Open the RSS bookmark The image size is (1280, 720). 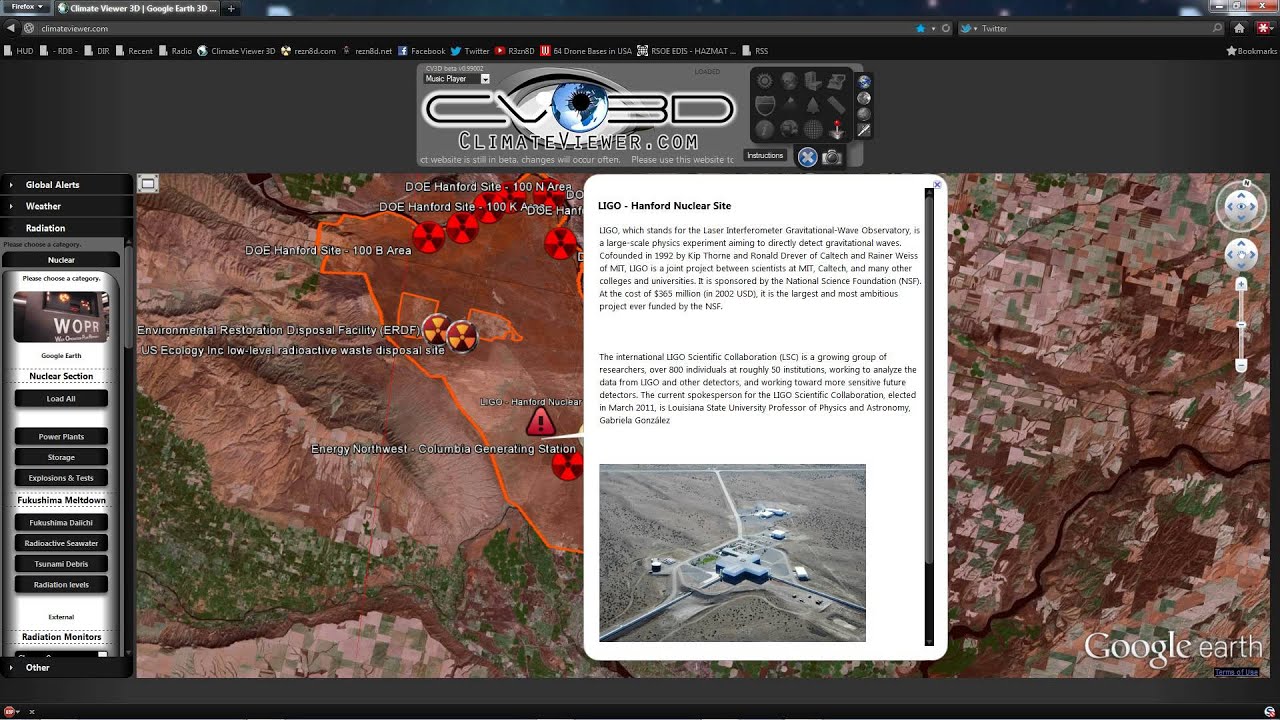click(x=755, y=51)
